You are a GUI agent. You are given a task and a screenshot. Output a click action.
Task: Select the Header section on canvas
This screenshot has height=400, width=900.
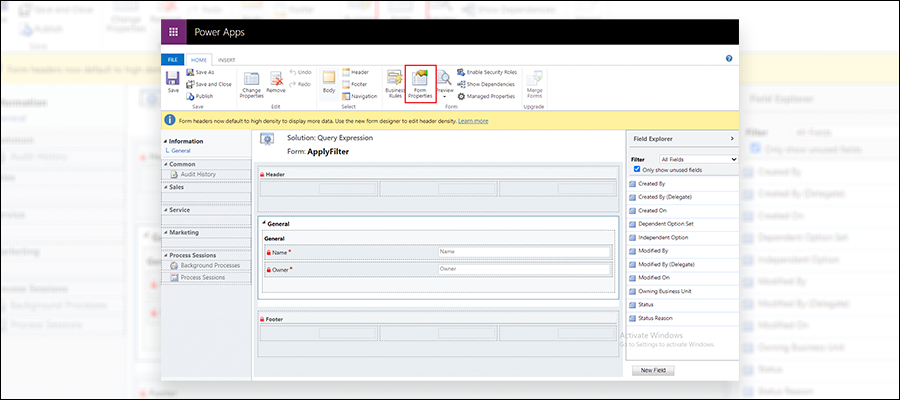click(x=439, y=189)
